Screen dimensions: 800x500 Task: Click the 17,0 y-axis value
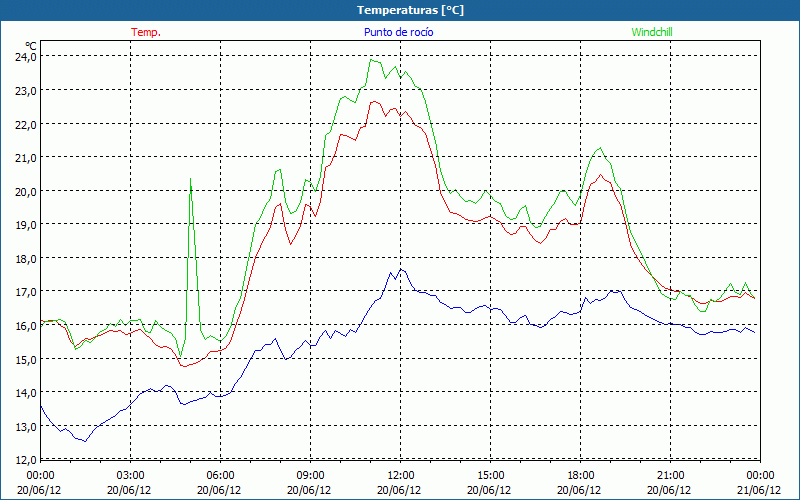pos(26,292)
